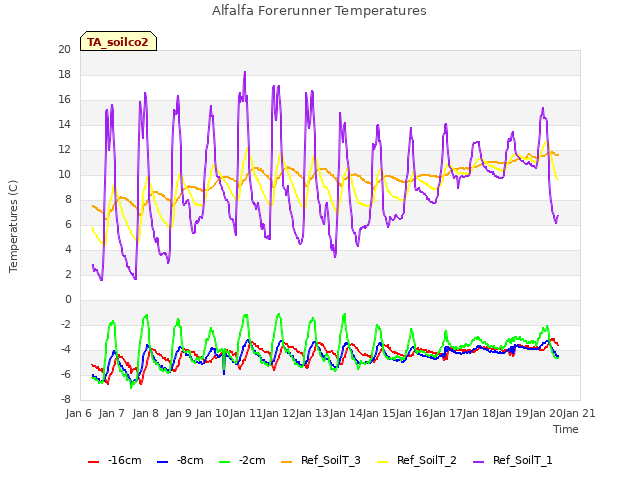Click the blue -8cm legend color marker
Image resolution: width=640 pixels, height=480 pixels.
[162, 462]
